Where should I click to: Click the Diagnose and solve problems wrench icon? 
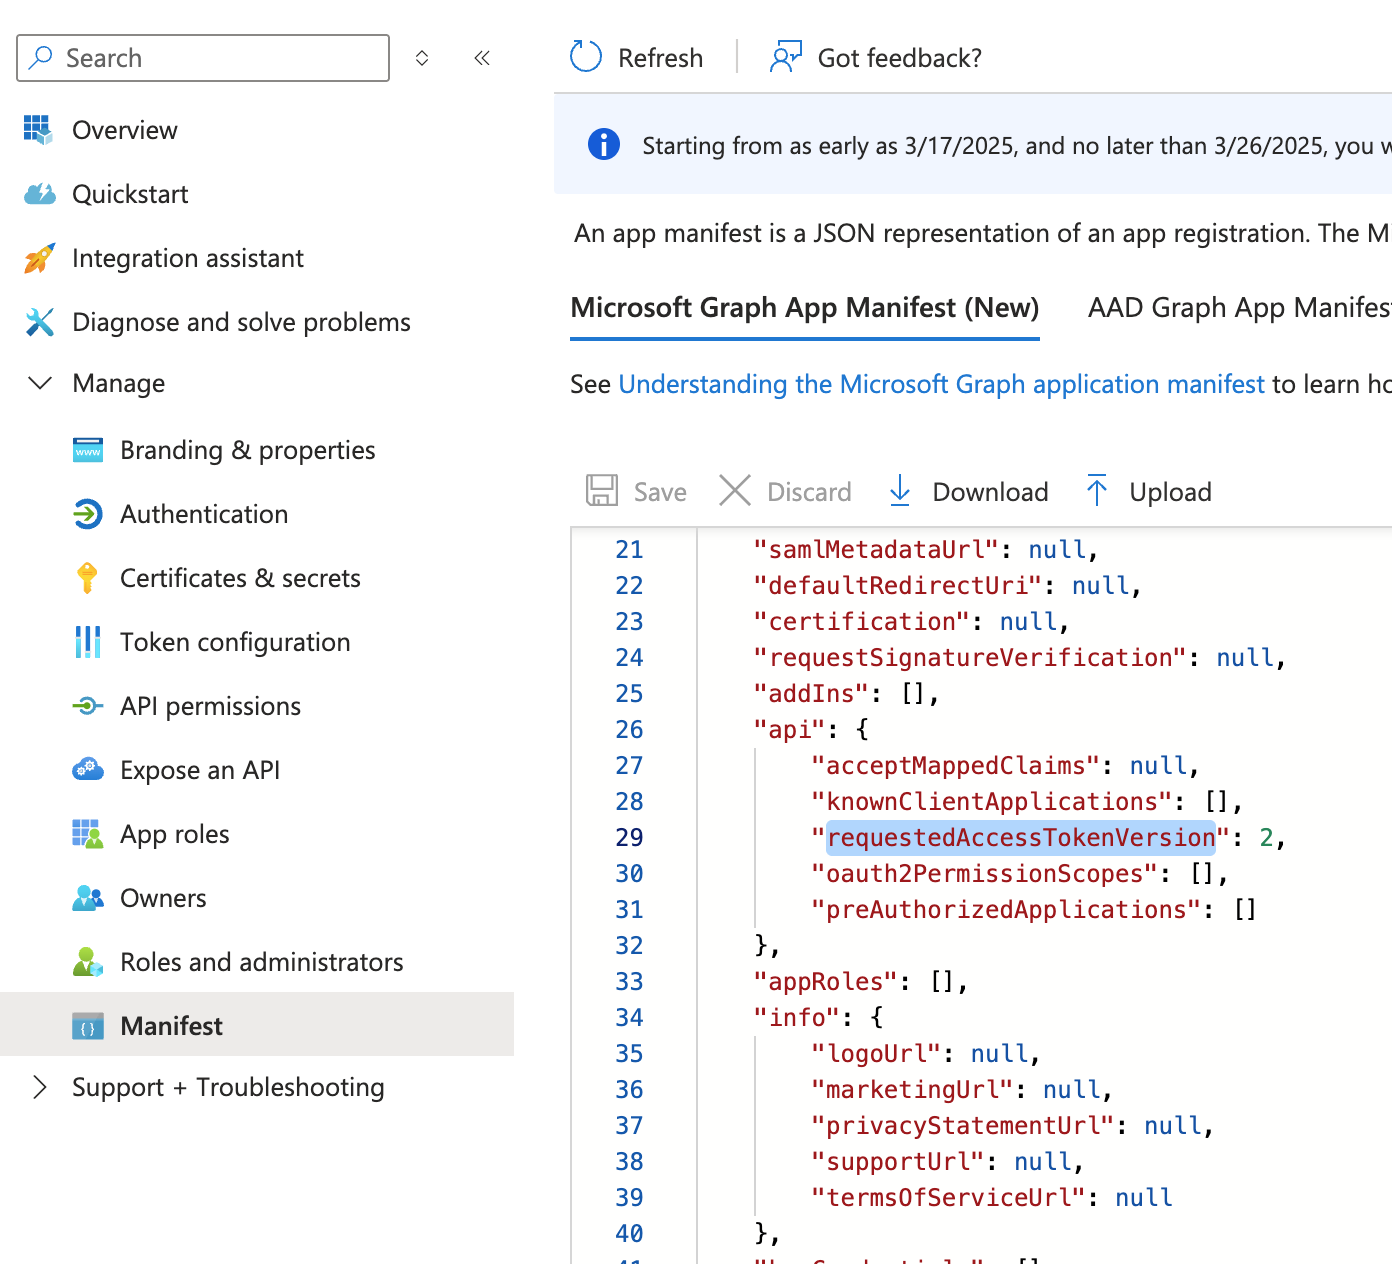click(40, 322)
